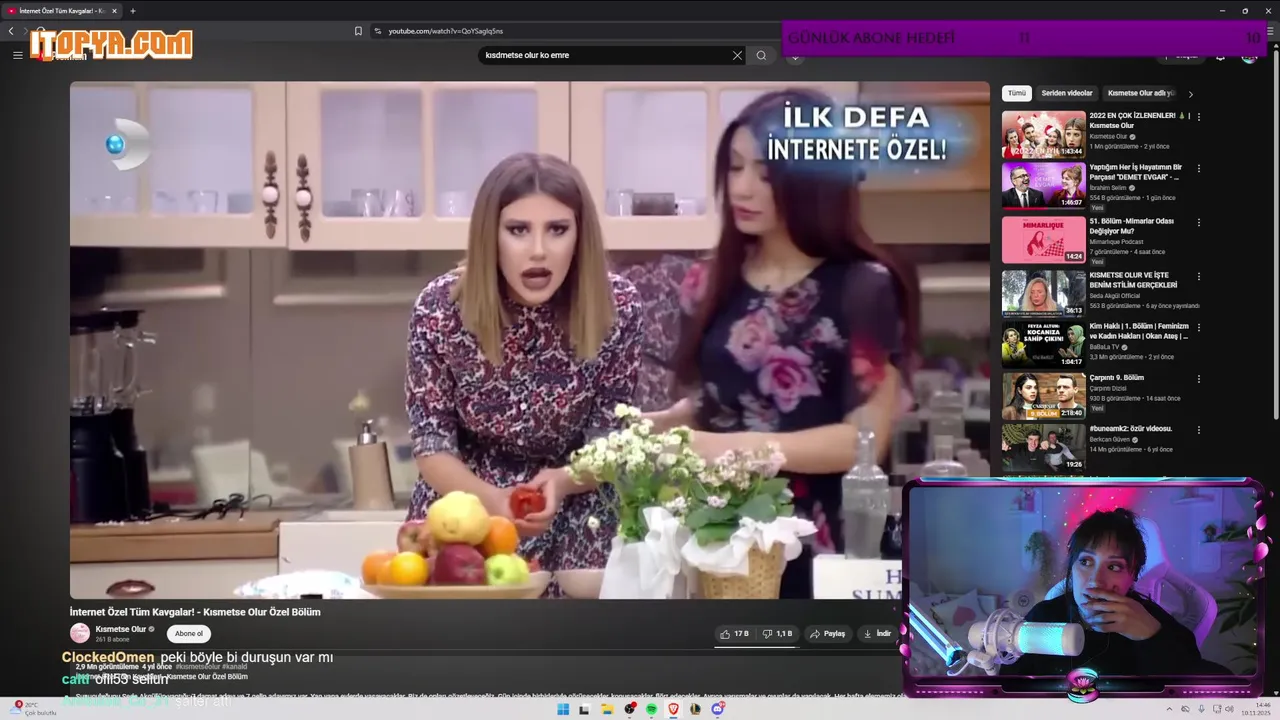The height and width of the screenshot is (720, 1280).
Task: Open options menu for BENİM STİLİM GERÇEKLERİ video
Action: tap(1199, 276)
